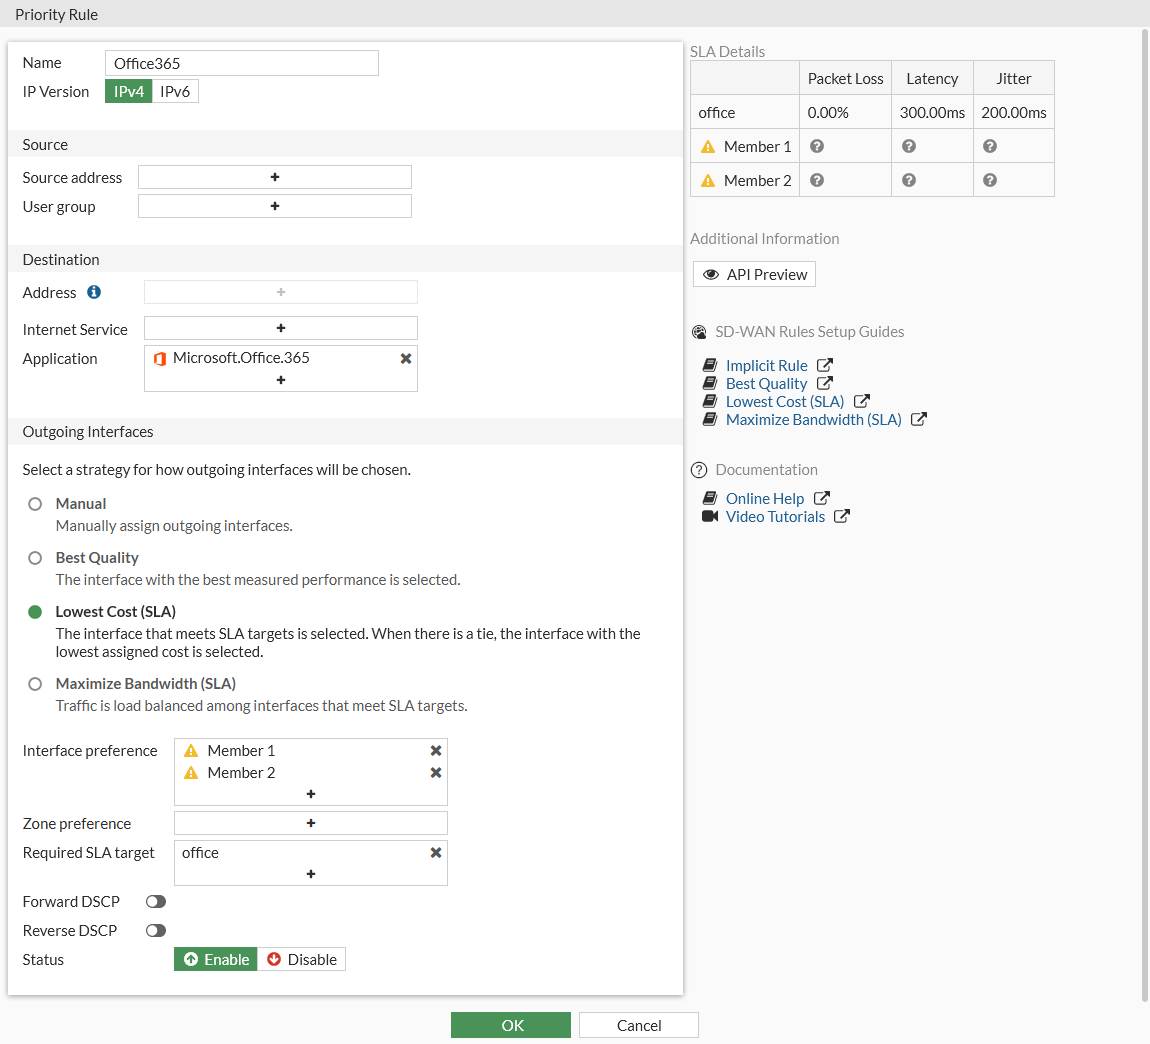This screenshot has height=1044, width=1150.
Task: Open the Lowest Cost (SLA) guide link
Action: click(785, 402)
